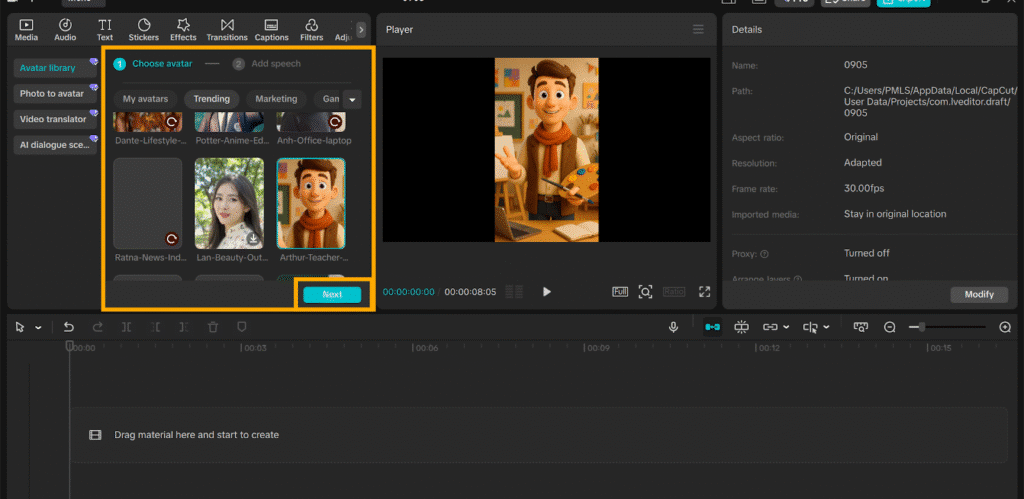Image resolution: width=1024 pixels, height=499 pixels.
Task: Switch to Marketing avatar category
Action: 276,99
